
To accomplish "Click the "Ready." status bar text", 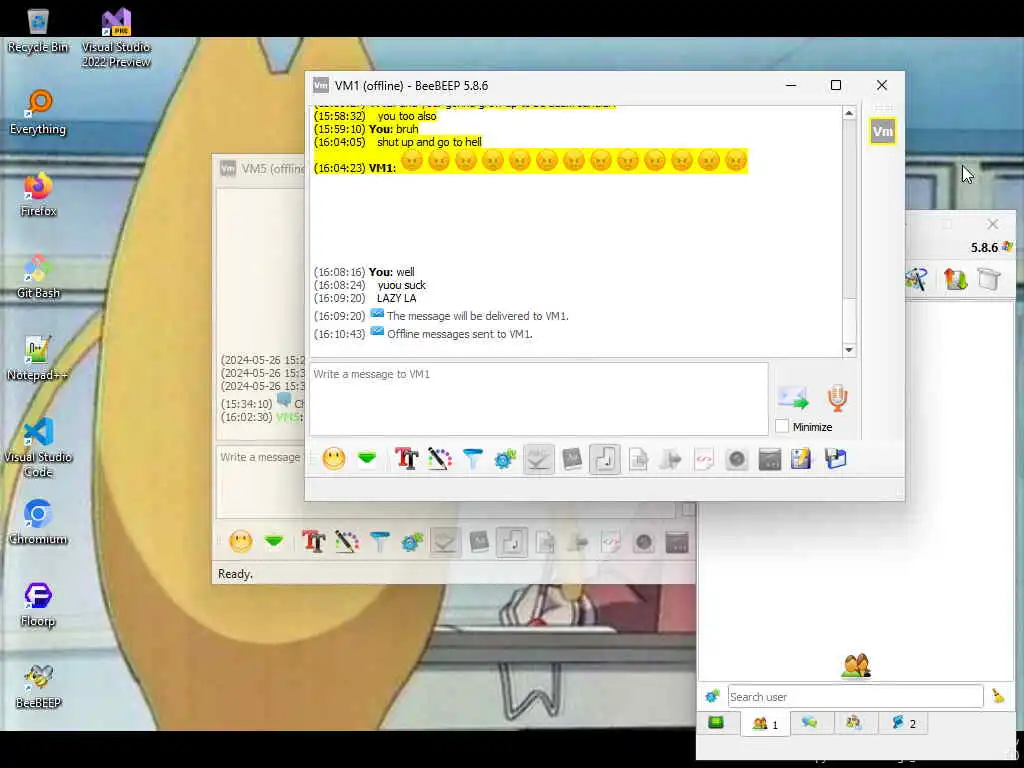I will (235, 573).
